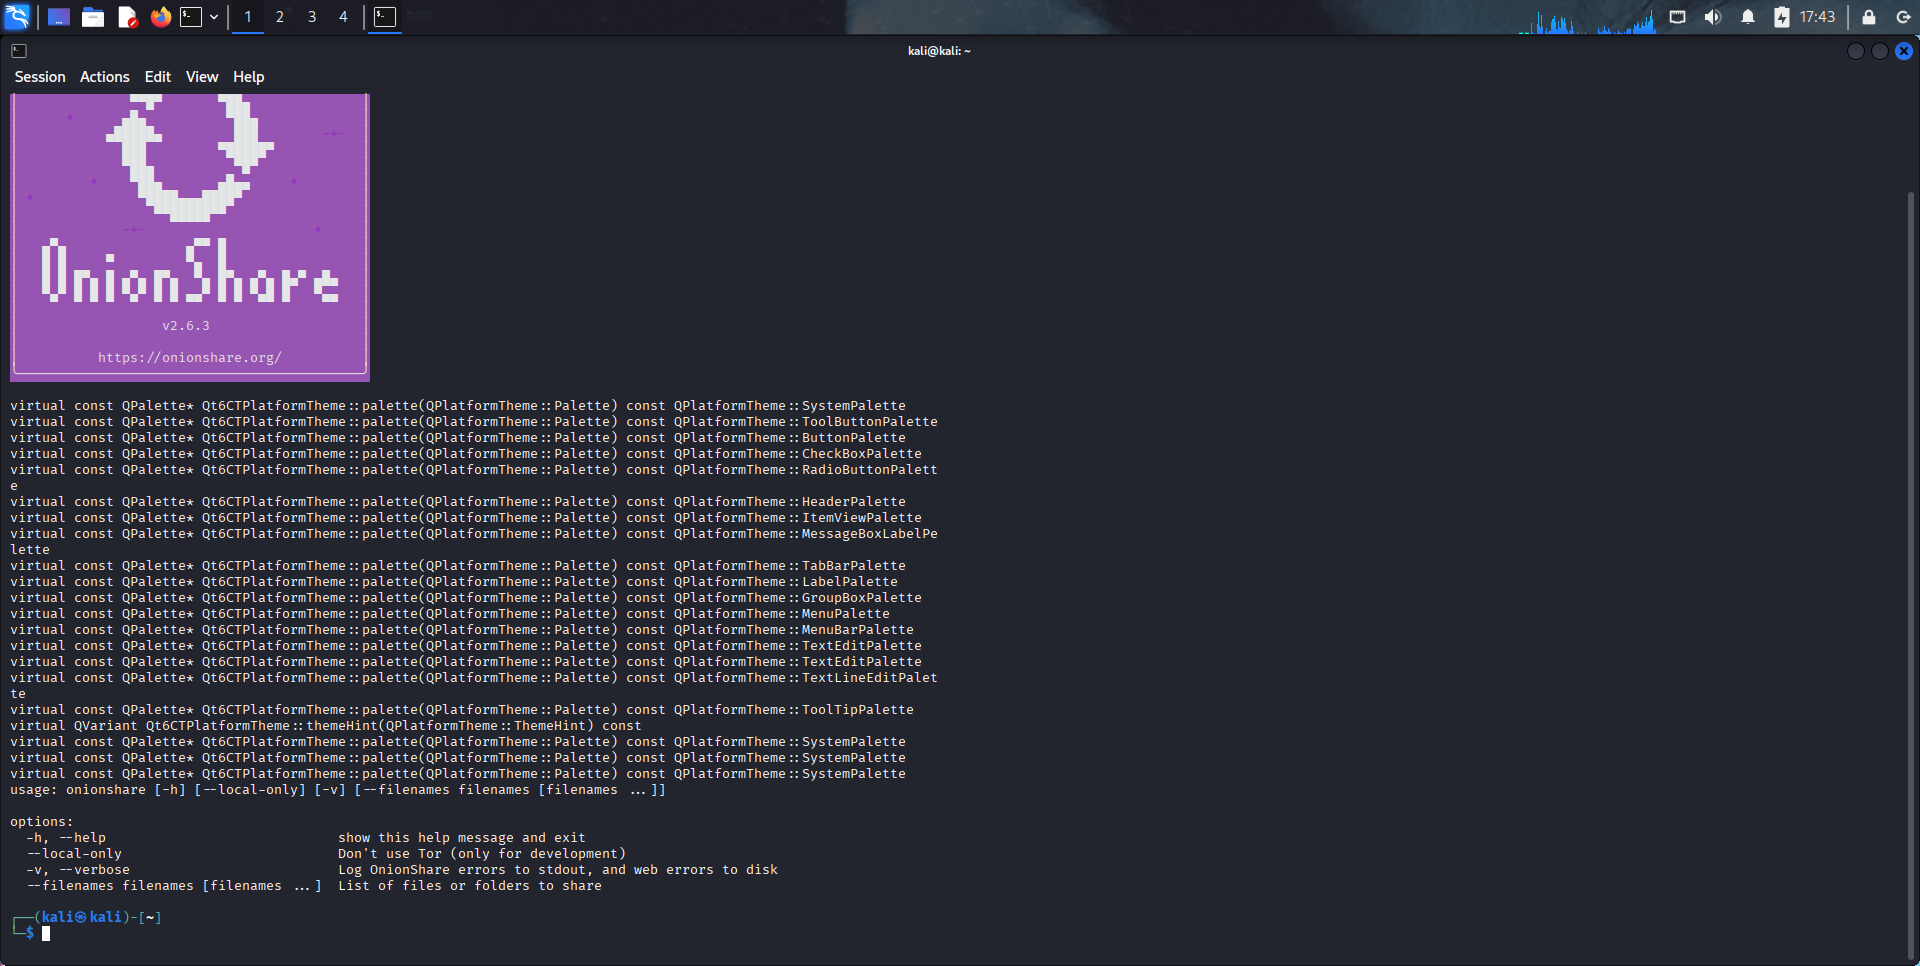Click the line ending in ToolButtonPalette
This screenshot has width=1920, height=966.
pos(474,422)
